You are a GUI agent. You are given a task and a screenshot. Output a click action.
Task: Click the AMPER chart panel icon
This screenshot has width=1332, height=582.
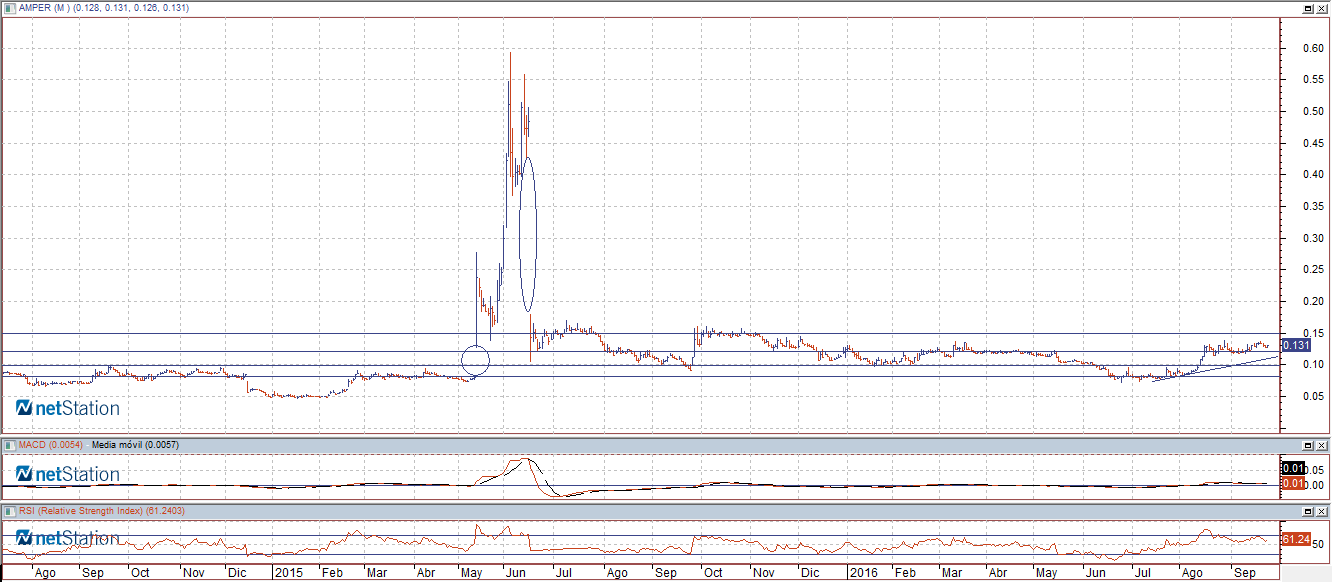(x=8, y=8)
